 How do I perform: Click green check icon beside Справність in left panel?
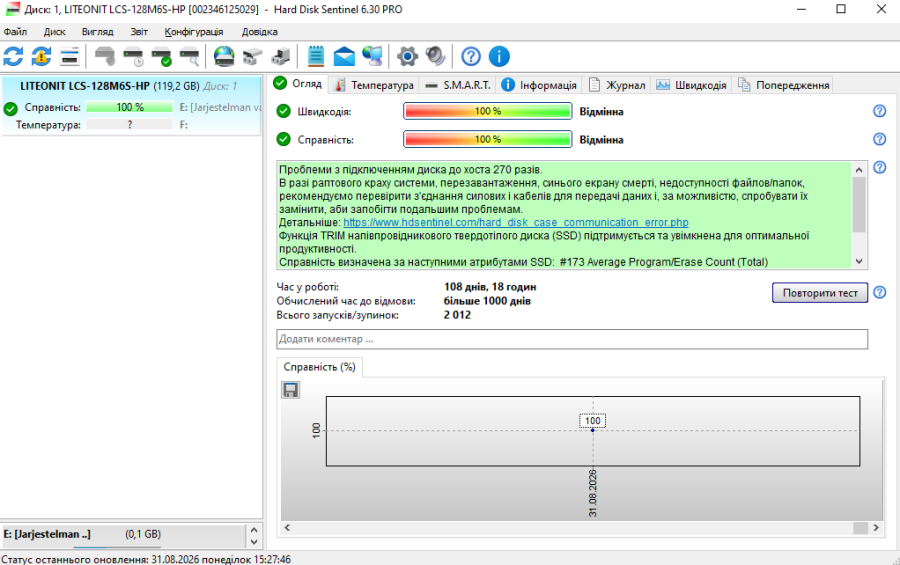coord(10,108)
